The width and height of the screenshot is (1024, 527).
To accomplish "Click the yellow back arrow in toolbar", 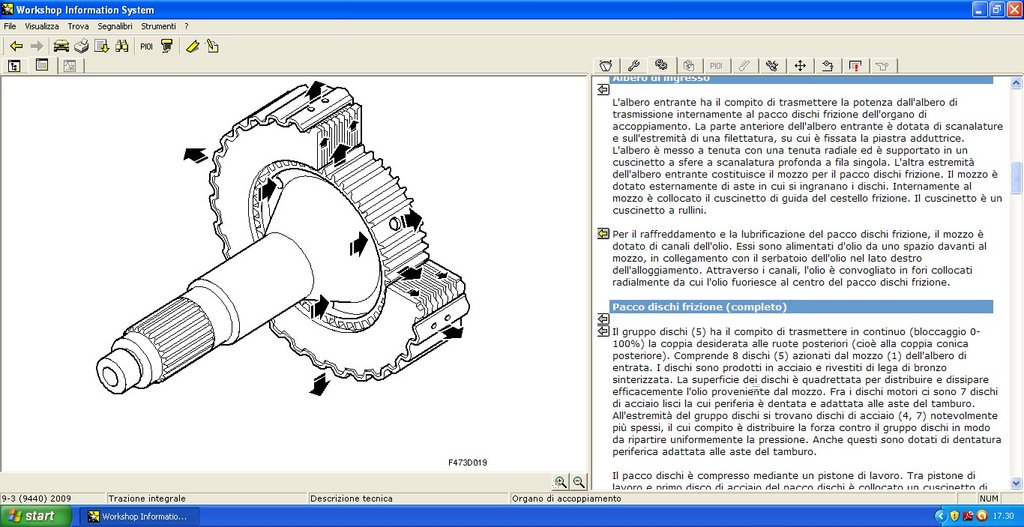I will pos(16,46).
